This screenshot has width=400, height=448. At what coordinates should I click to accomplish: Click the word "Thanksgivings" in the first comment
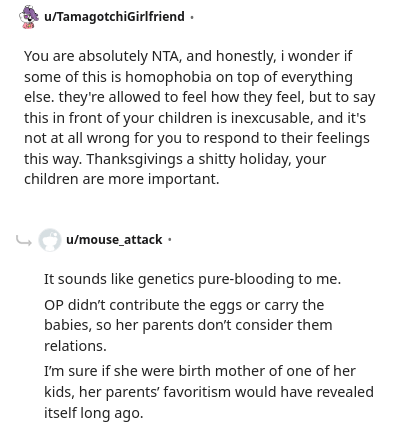(135, 159)
